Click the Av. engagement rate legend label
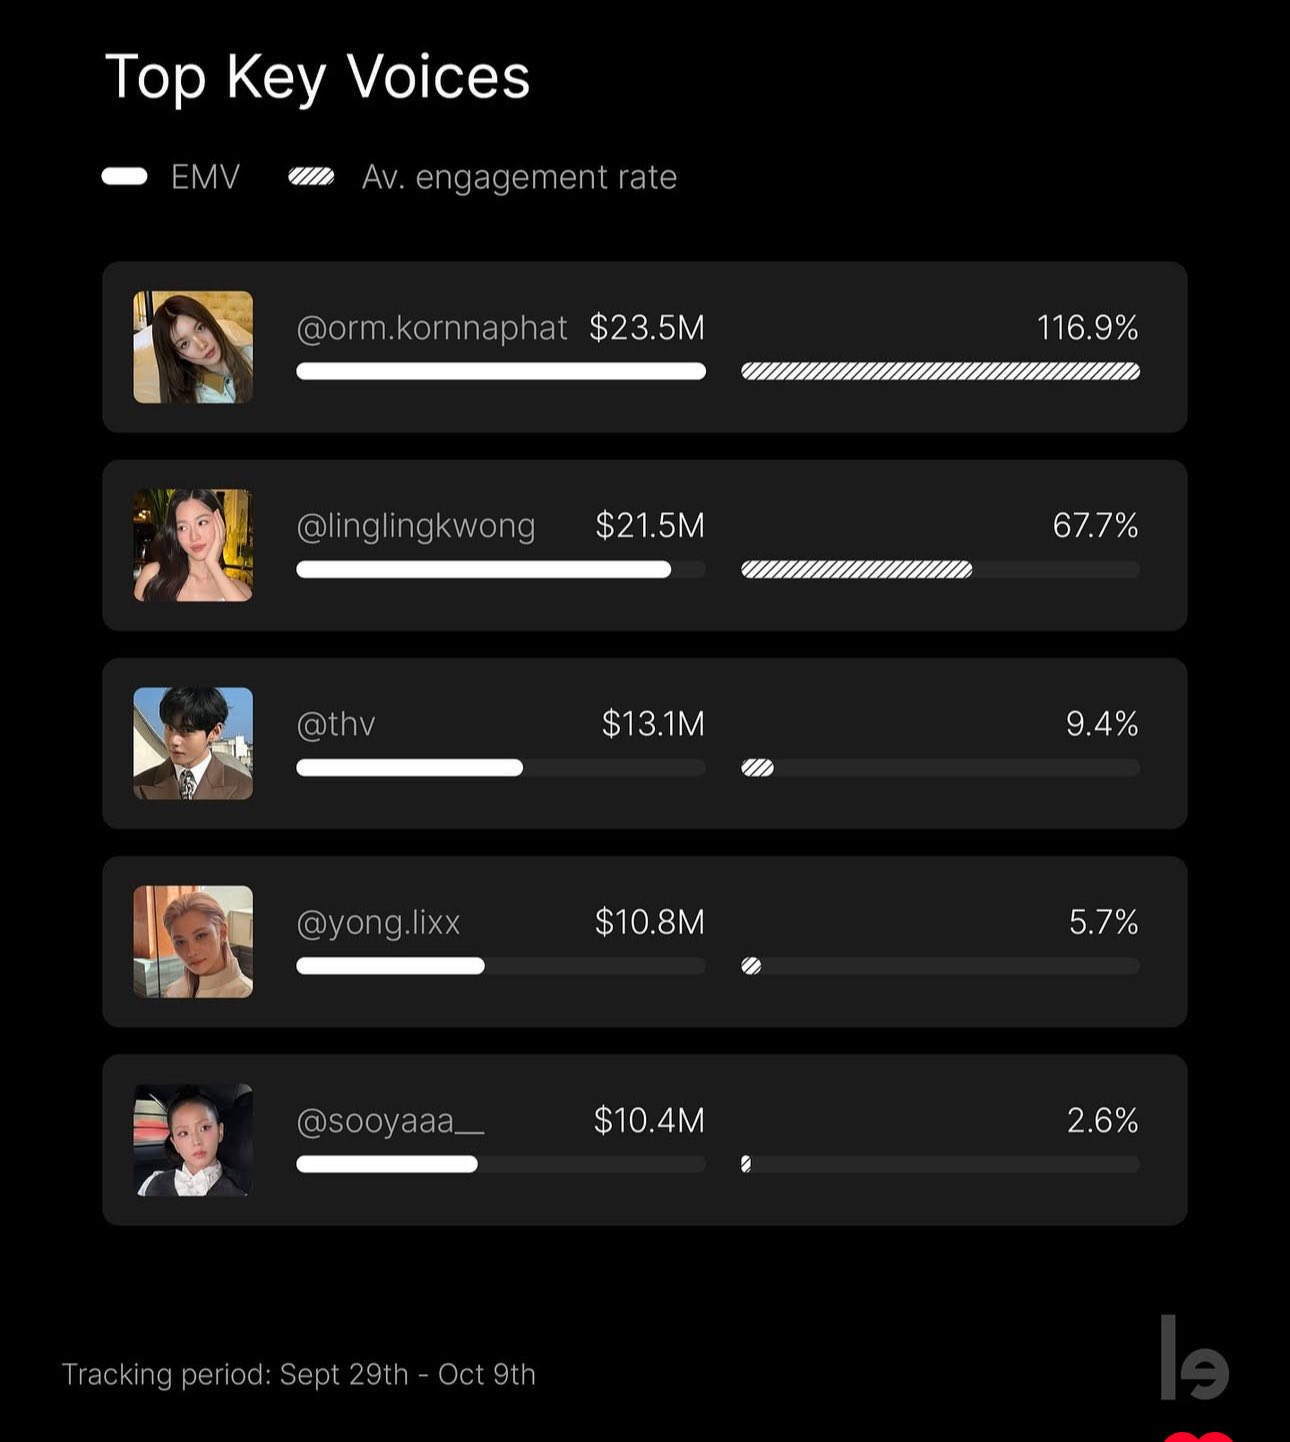The height and width of the screenshot is (1442, 1290). pos(519,177)
